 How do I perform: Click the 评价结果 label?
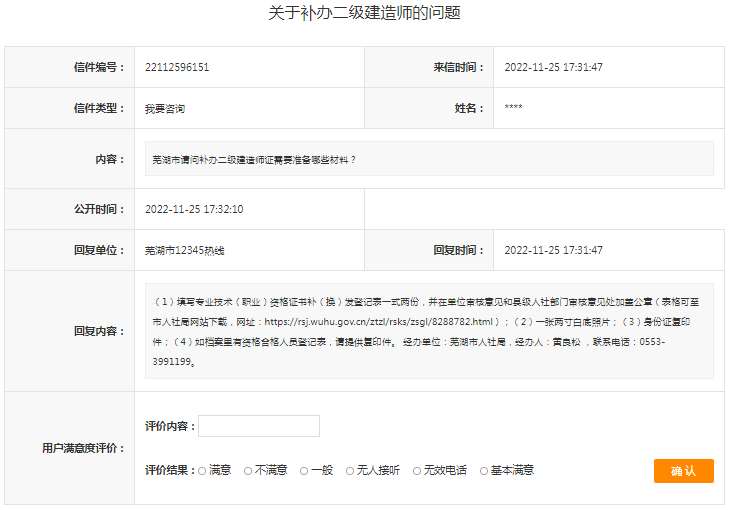(x=170, y=470)
